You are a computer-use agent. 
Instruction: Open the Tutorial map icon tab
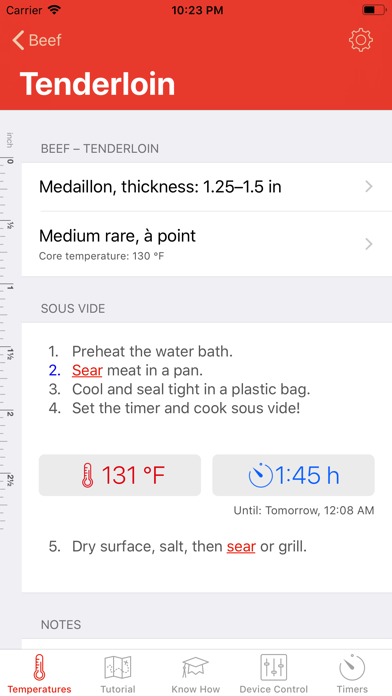coord(118,673)
